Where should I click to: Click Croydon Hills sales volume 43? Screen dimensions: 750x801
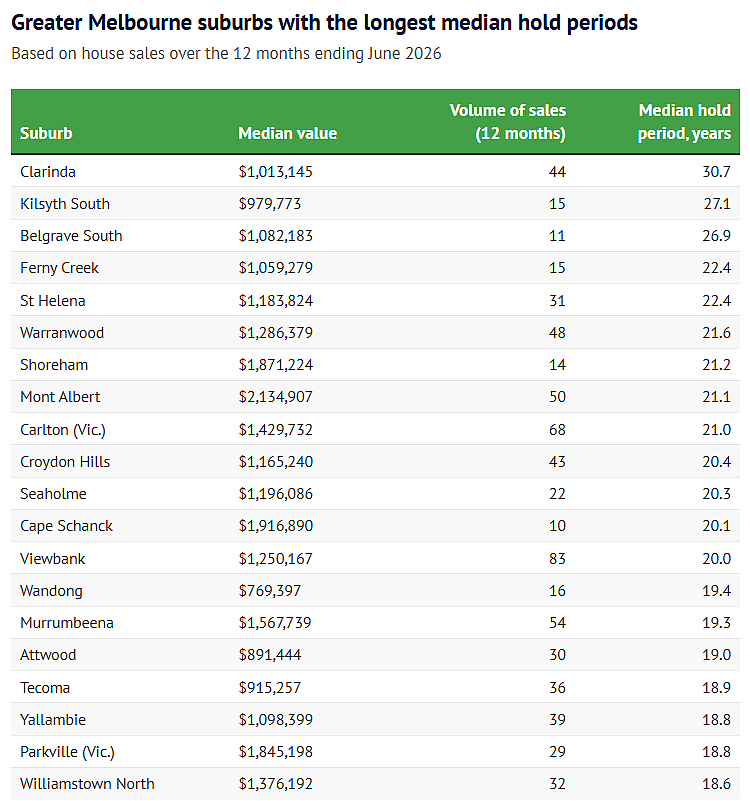(557, 461)
